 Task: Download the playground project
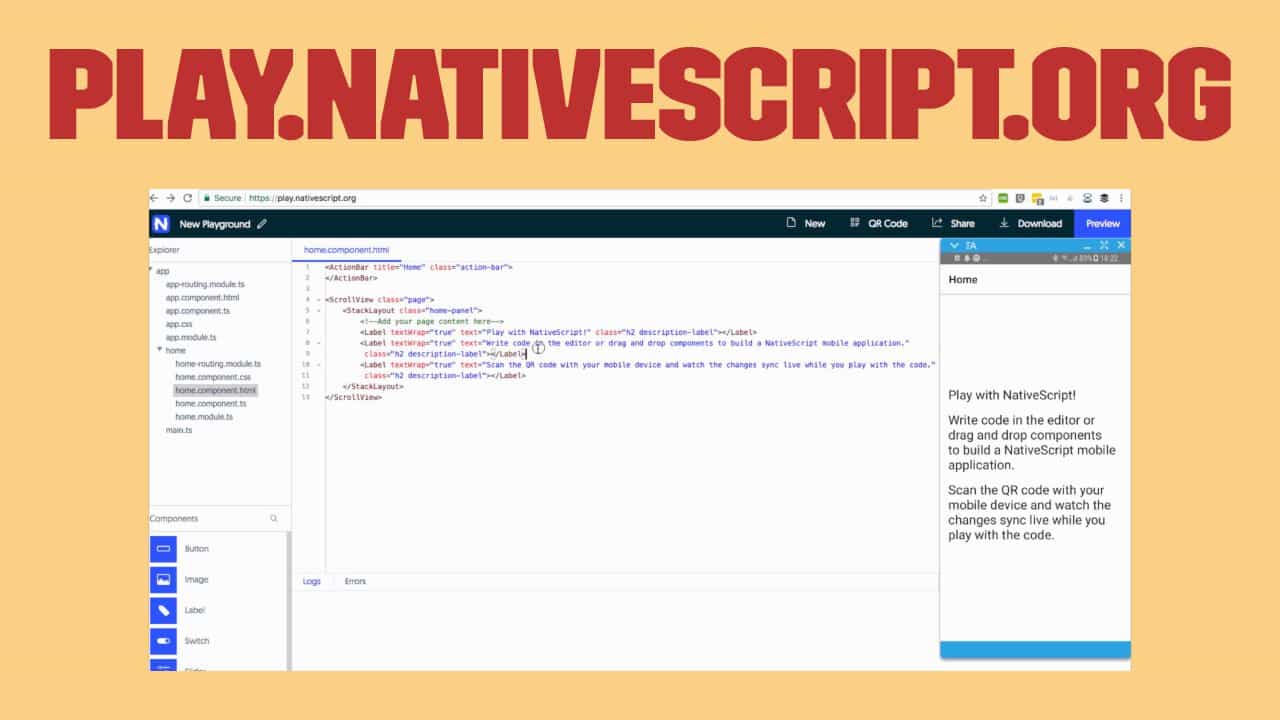coord(1030,224)
